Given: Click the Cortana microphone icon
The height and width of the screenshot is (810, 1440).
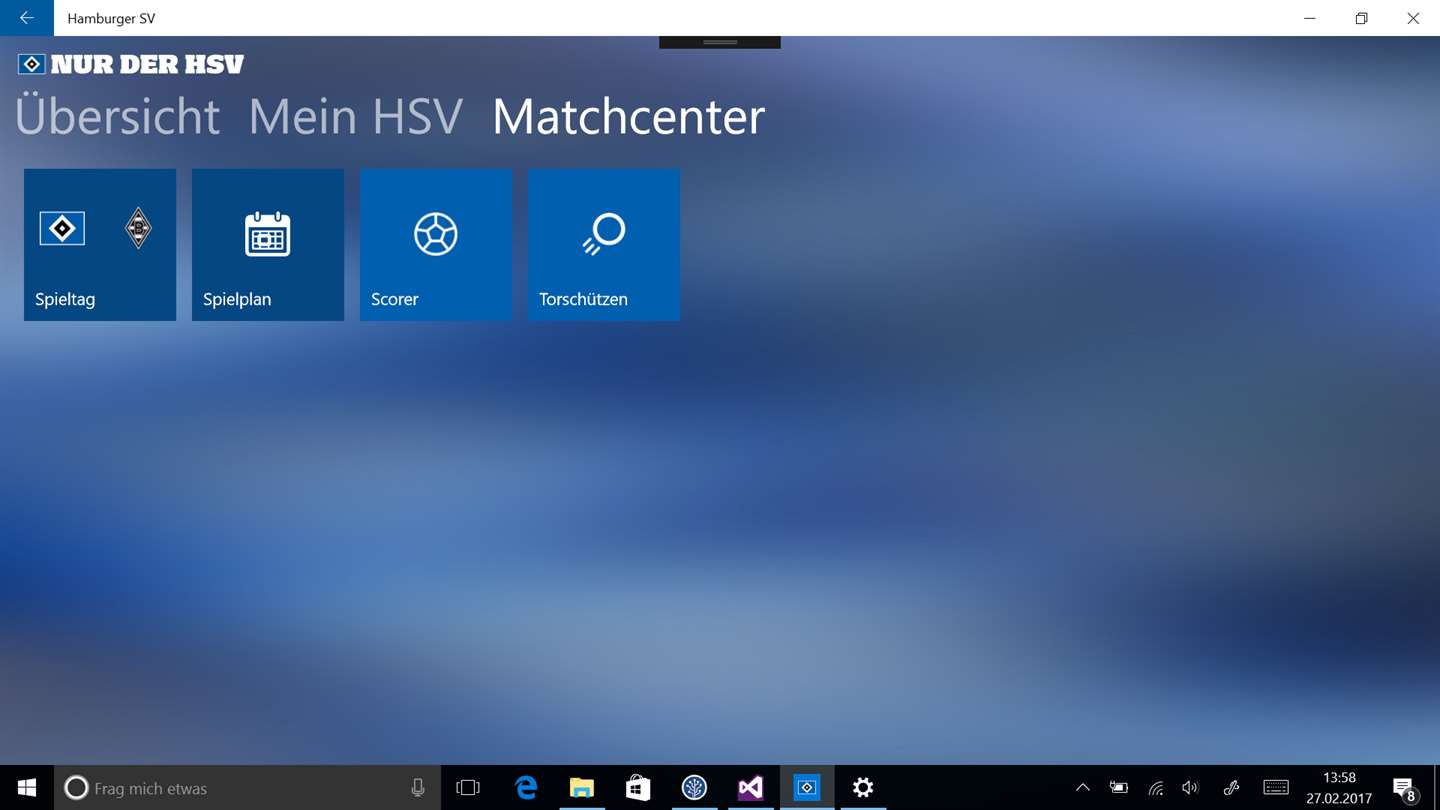Looking at the screenshot, I should 418,788.
